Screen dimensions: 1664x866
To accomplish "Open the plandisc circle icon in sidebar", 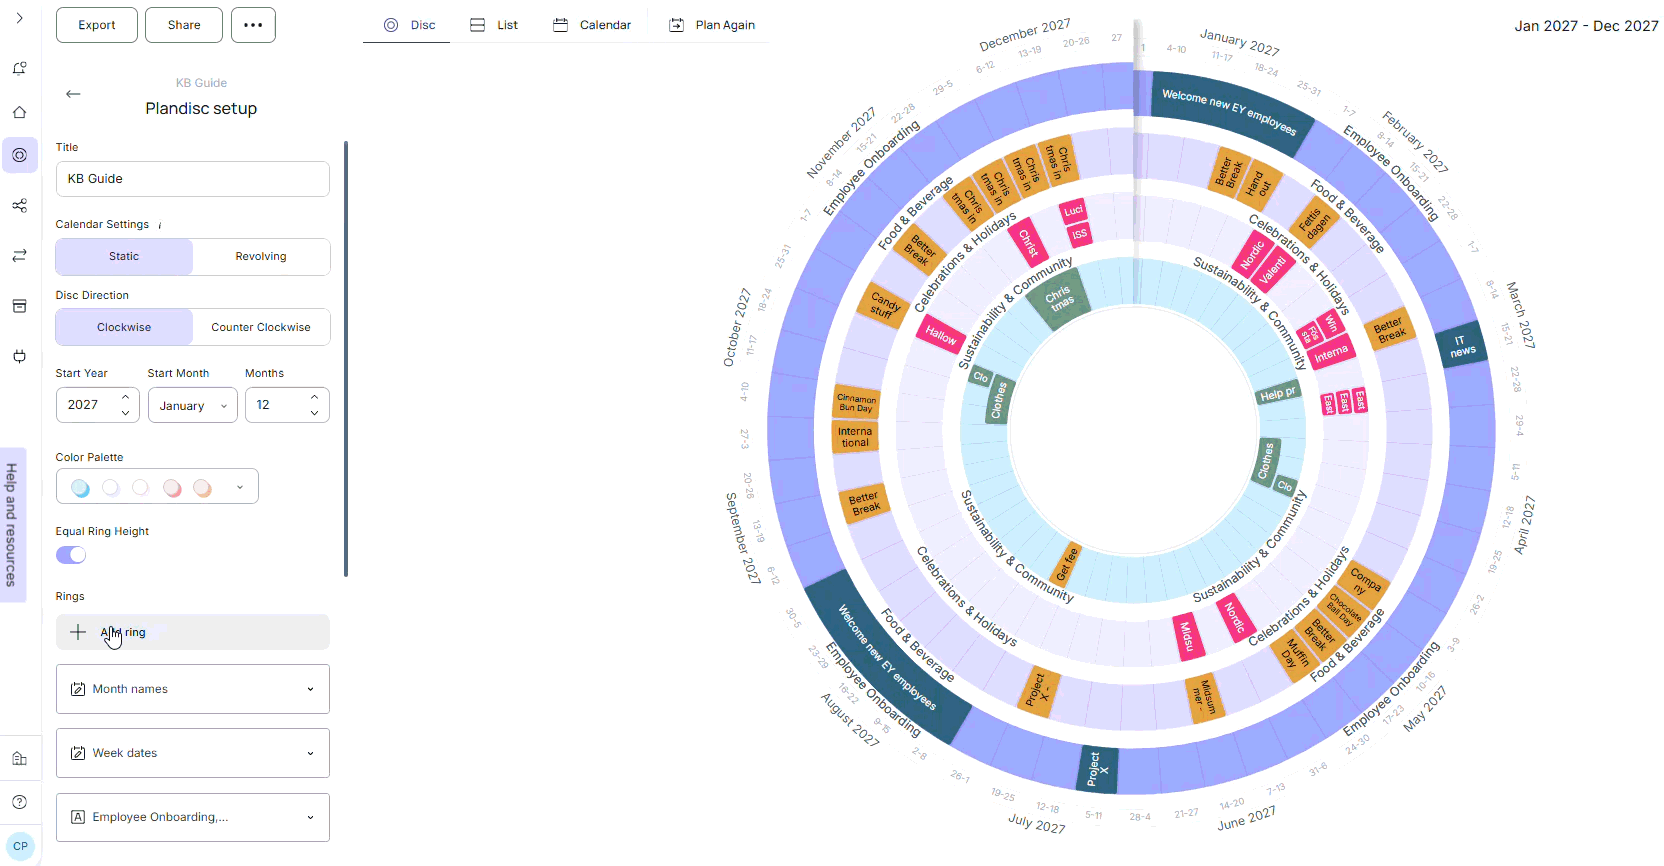I will pyautogui.click(x=19, y=155).
